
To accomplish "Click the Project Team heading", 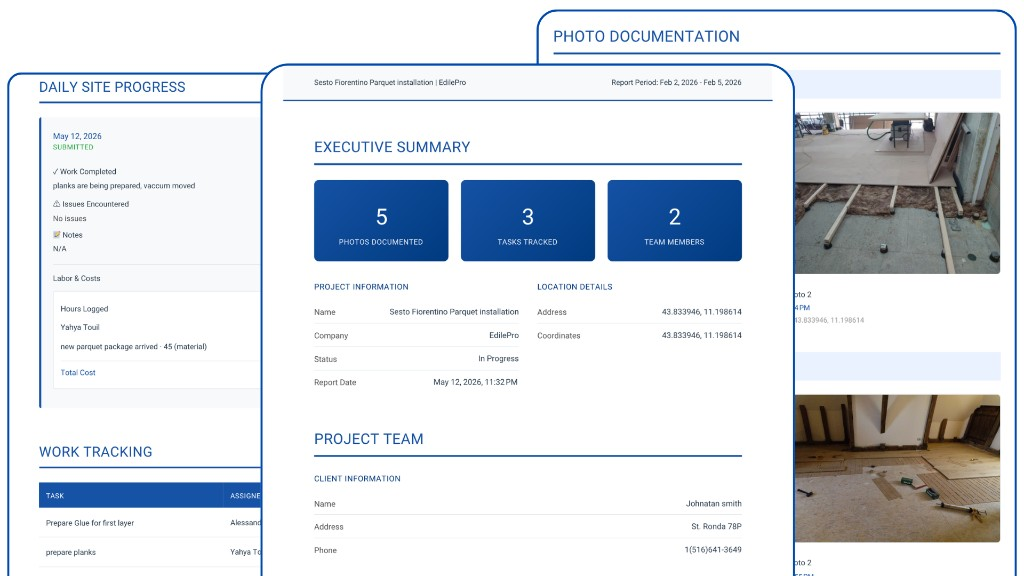I will point(368,439).
